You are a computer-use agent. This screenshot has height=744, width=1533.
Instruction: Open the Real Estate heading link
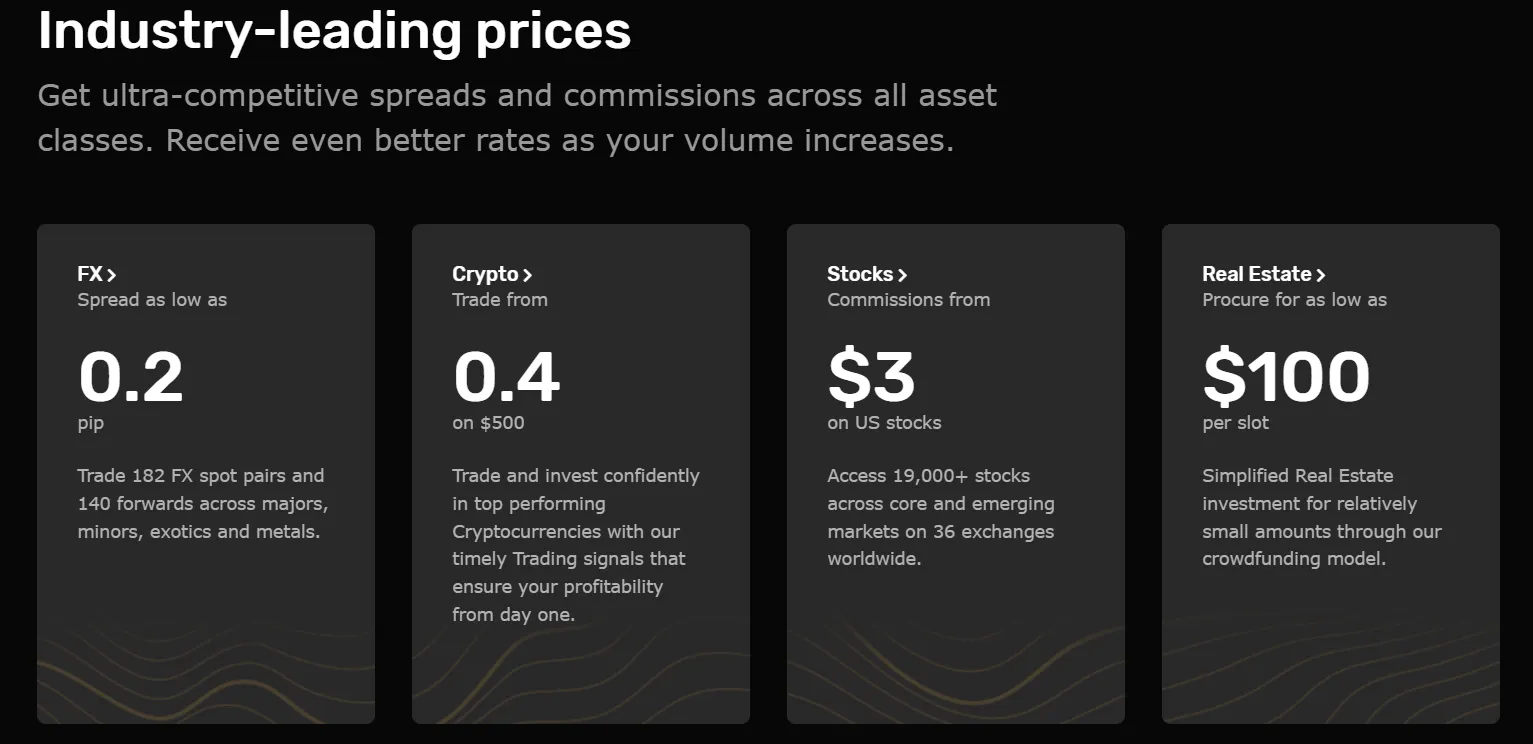(1256, 274)
